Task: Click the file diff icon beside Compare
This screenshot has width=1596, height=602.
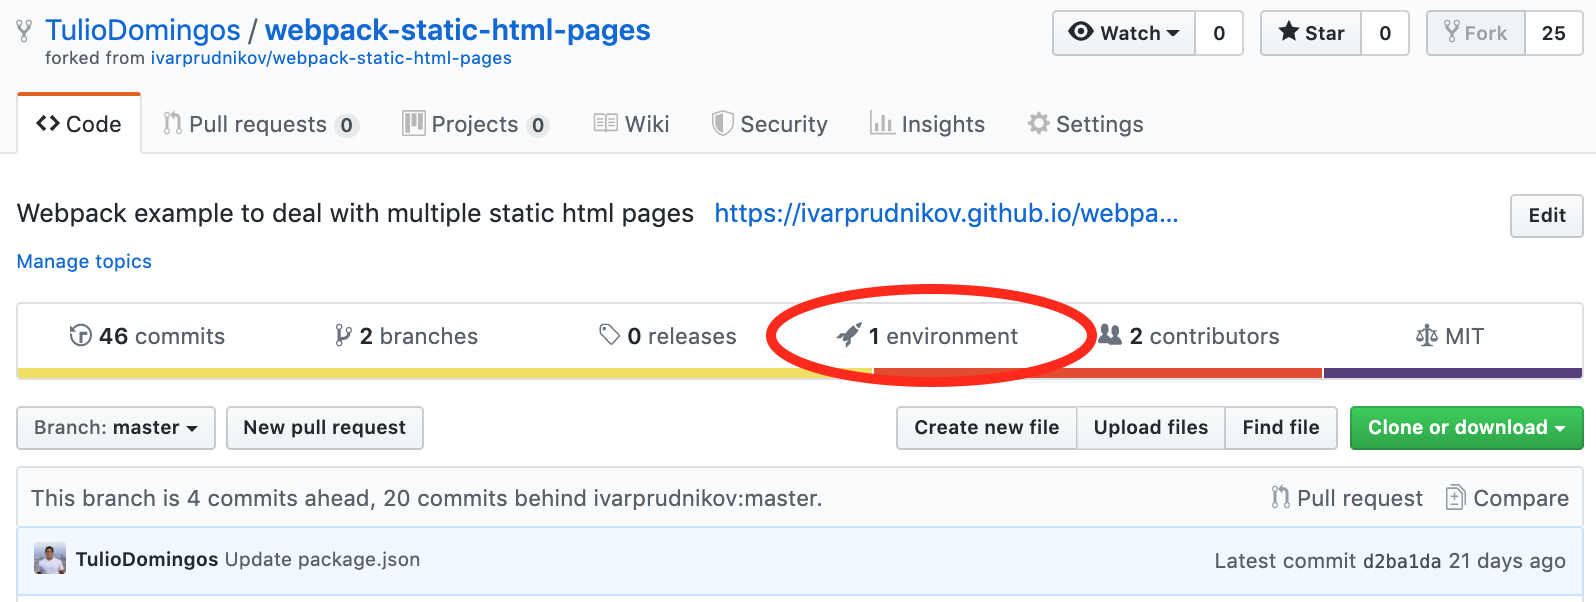Action: 1456,497
